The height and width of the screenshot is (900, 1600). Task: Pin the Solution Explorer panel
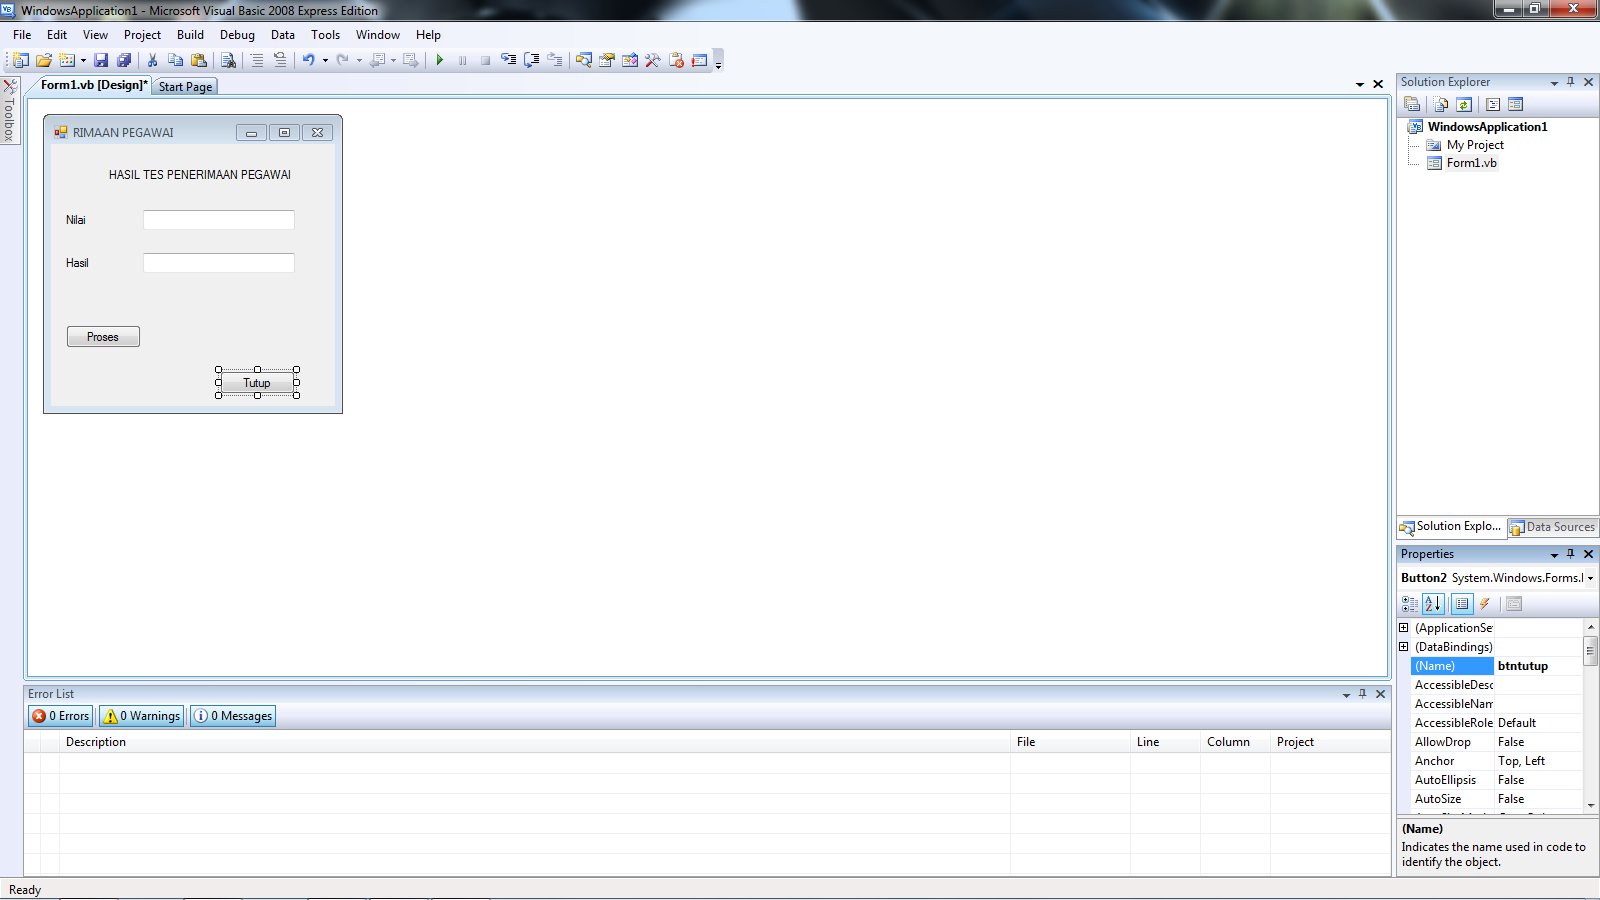coord(1571,82)
